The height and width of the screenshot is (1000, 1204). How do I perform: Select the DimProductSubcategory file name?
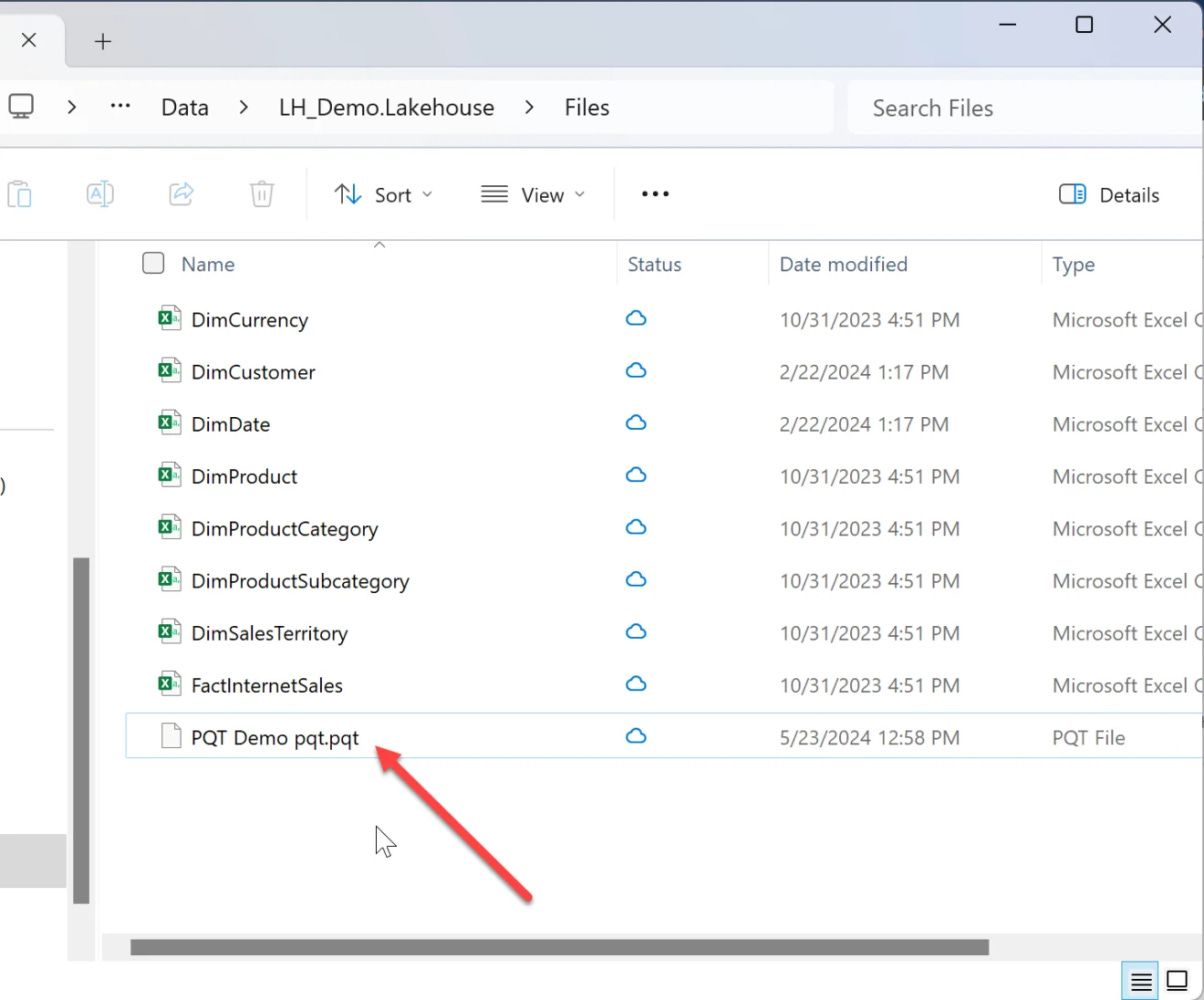[x=300, y=581]
